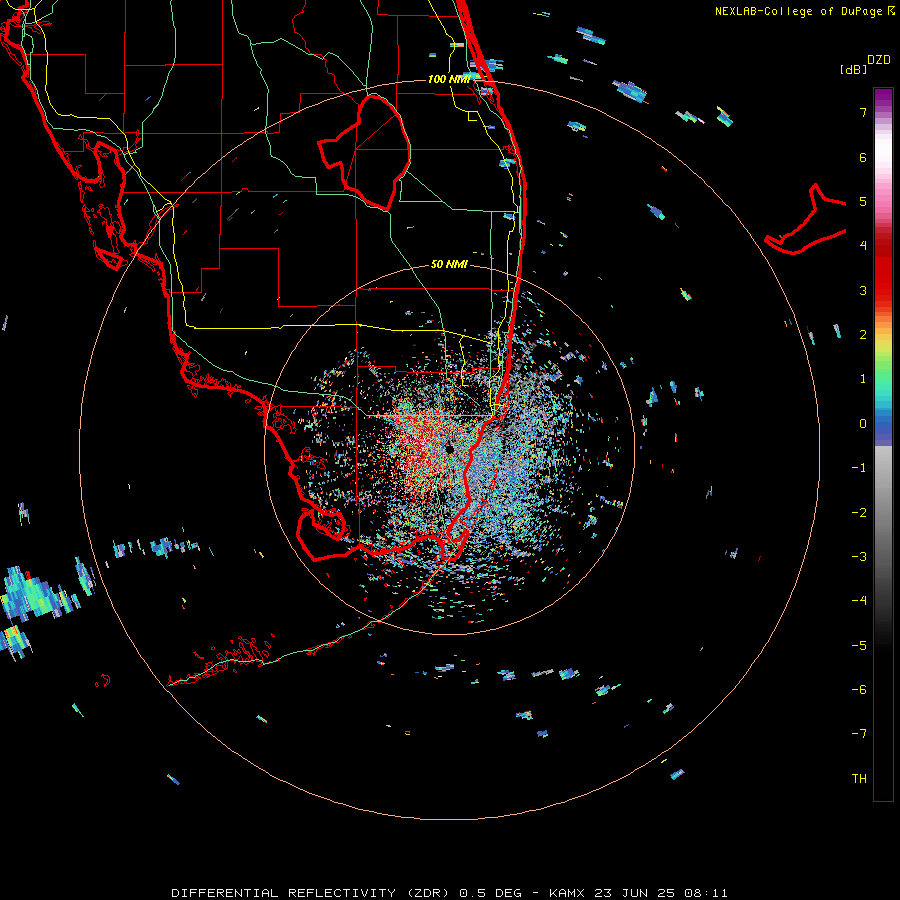900x900 pixels.
Task: Click the 100 NMI range ring label
Action: (x=449, y=79)
